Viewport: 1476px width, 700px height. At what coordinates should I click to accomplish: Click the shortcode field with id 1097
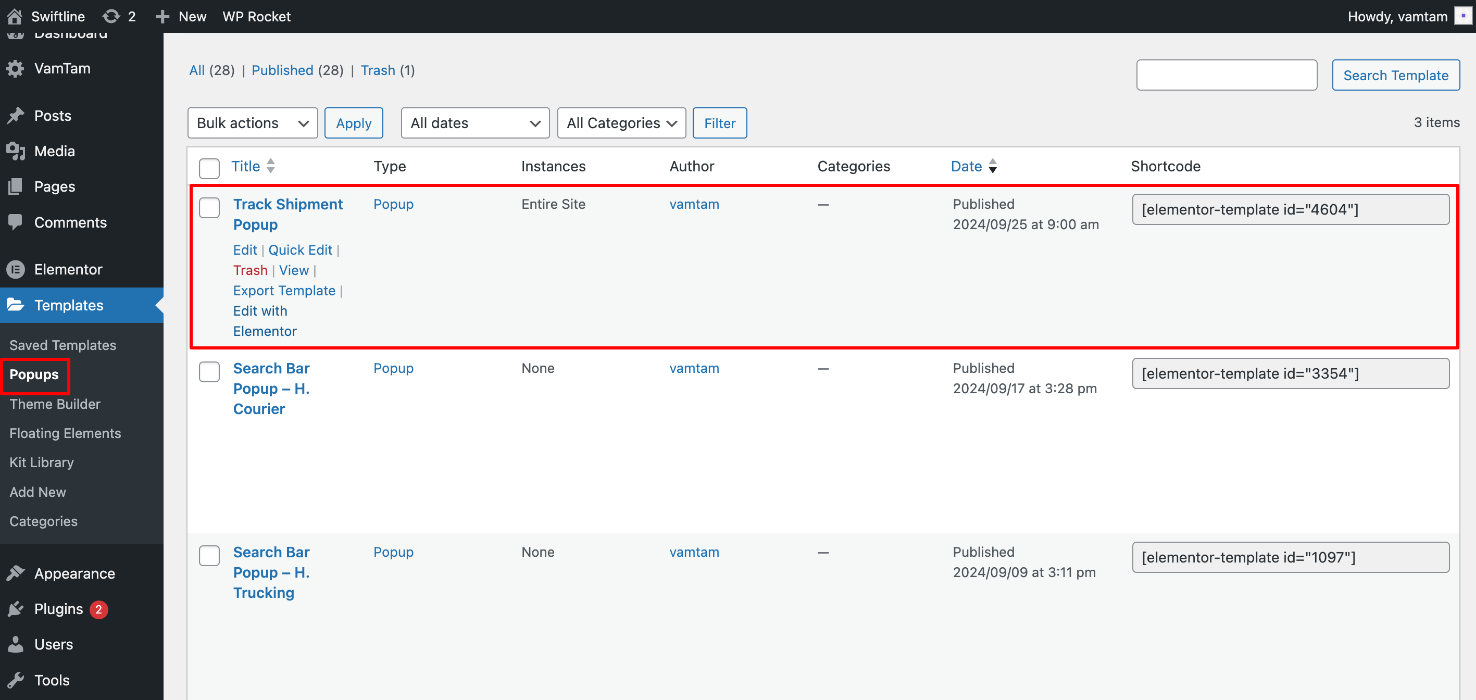tap(1290, 557)
